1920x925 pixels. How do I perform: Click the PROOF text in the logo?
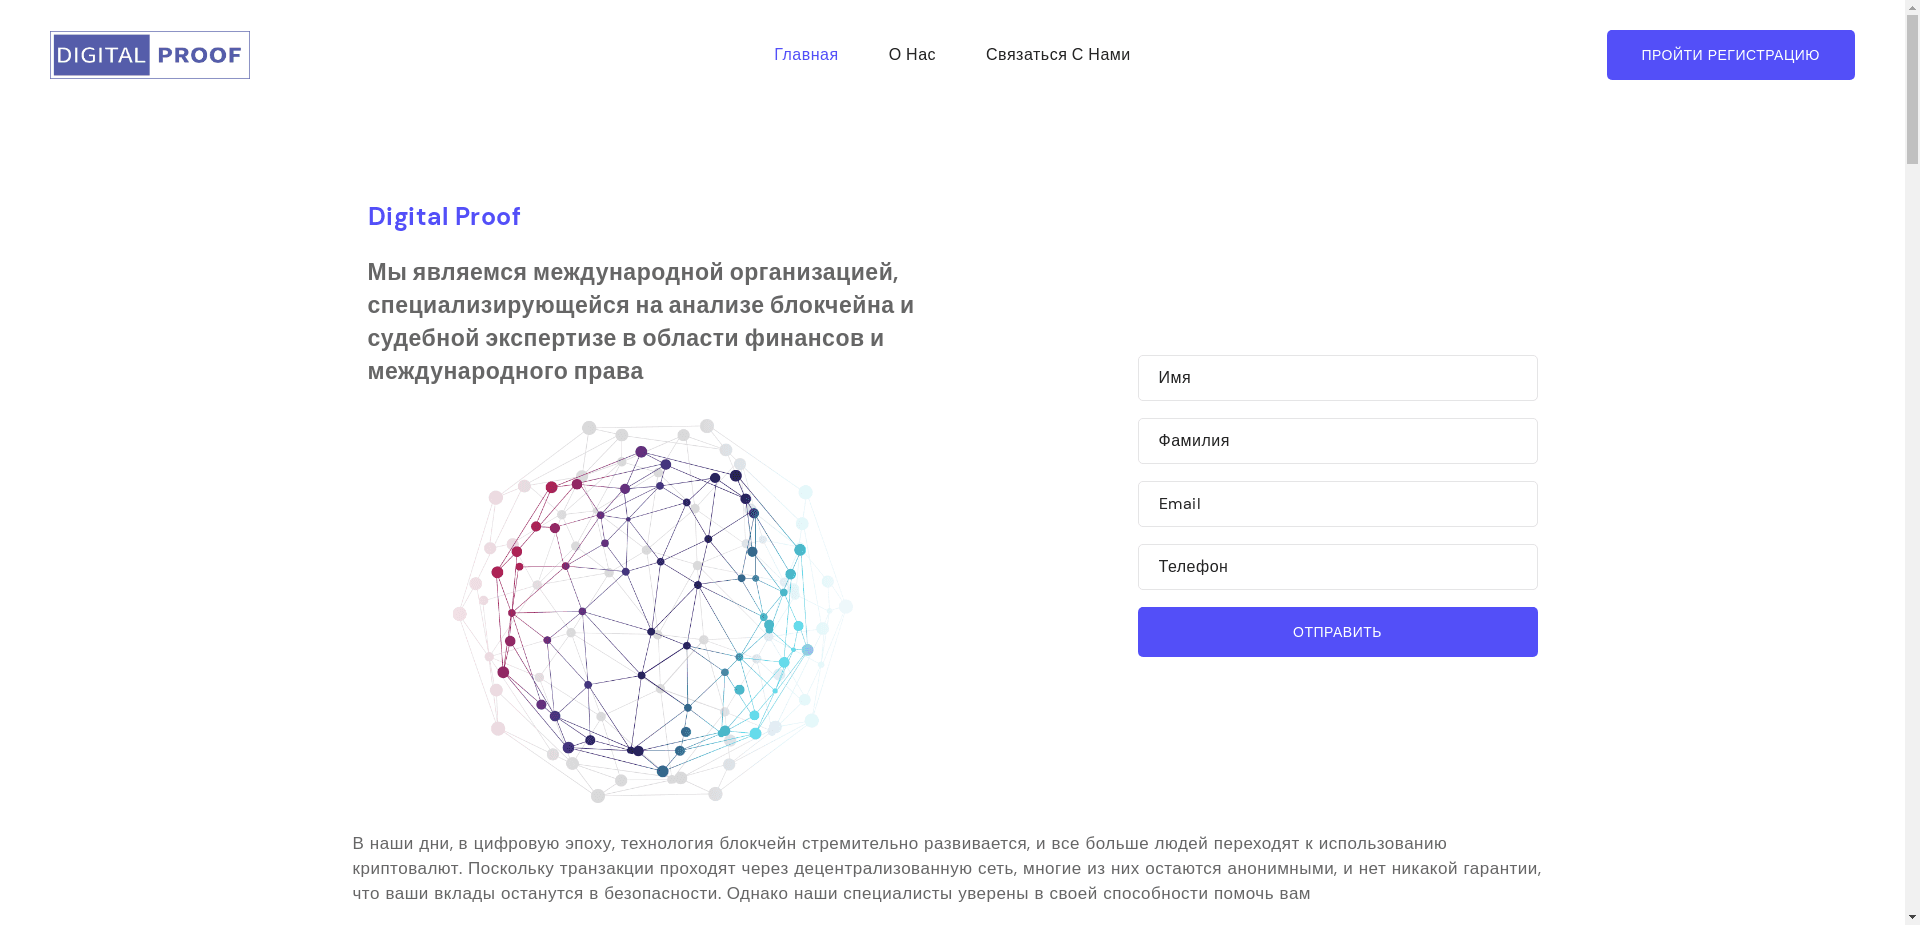point(199,55)
